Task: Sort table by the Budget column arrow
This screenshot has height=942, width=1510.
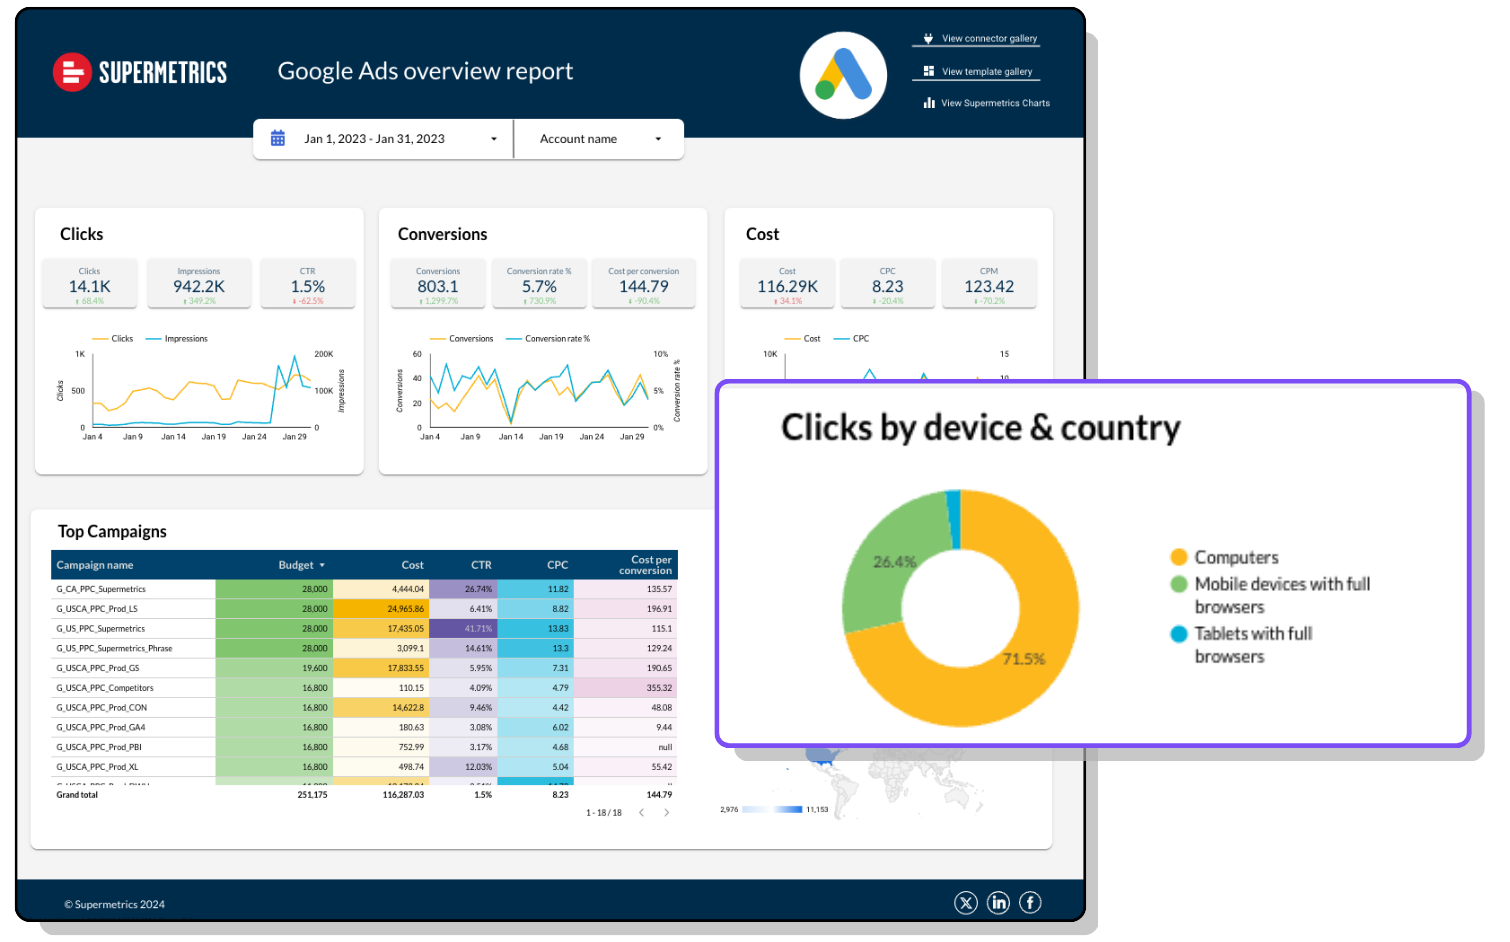Action: point(322,566)
